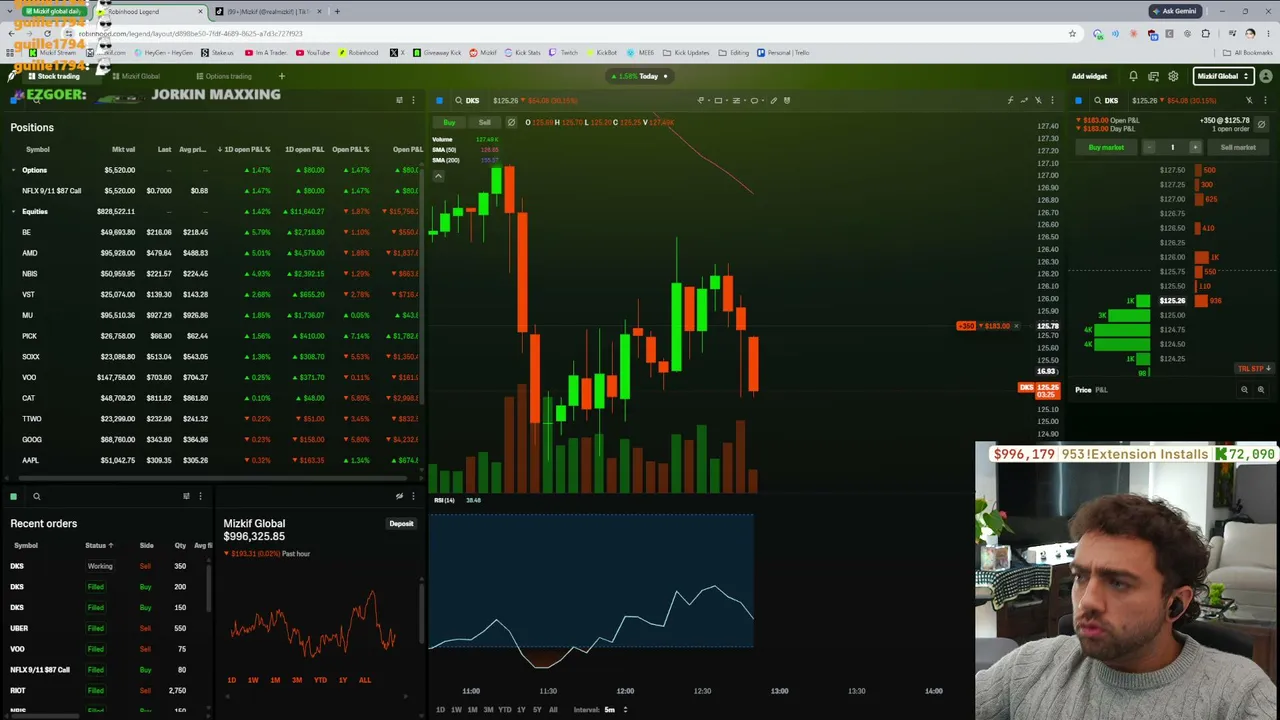
Task: Collapse the Options positions group
Action: pyautogui.click(x=14, y=170)
